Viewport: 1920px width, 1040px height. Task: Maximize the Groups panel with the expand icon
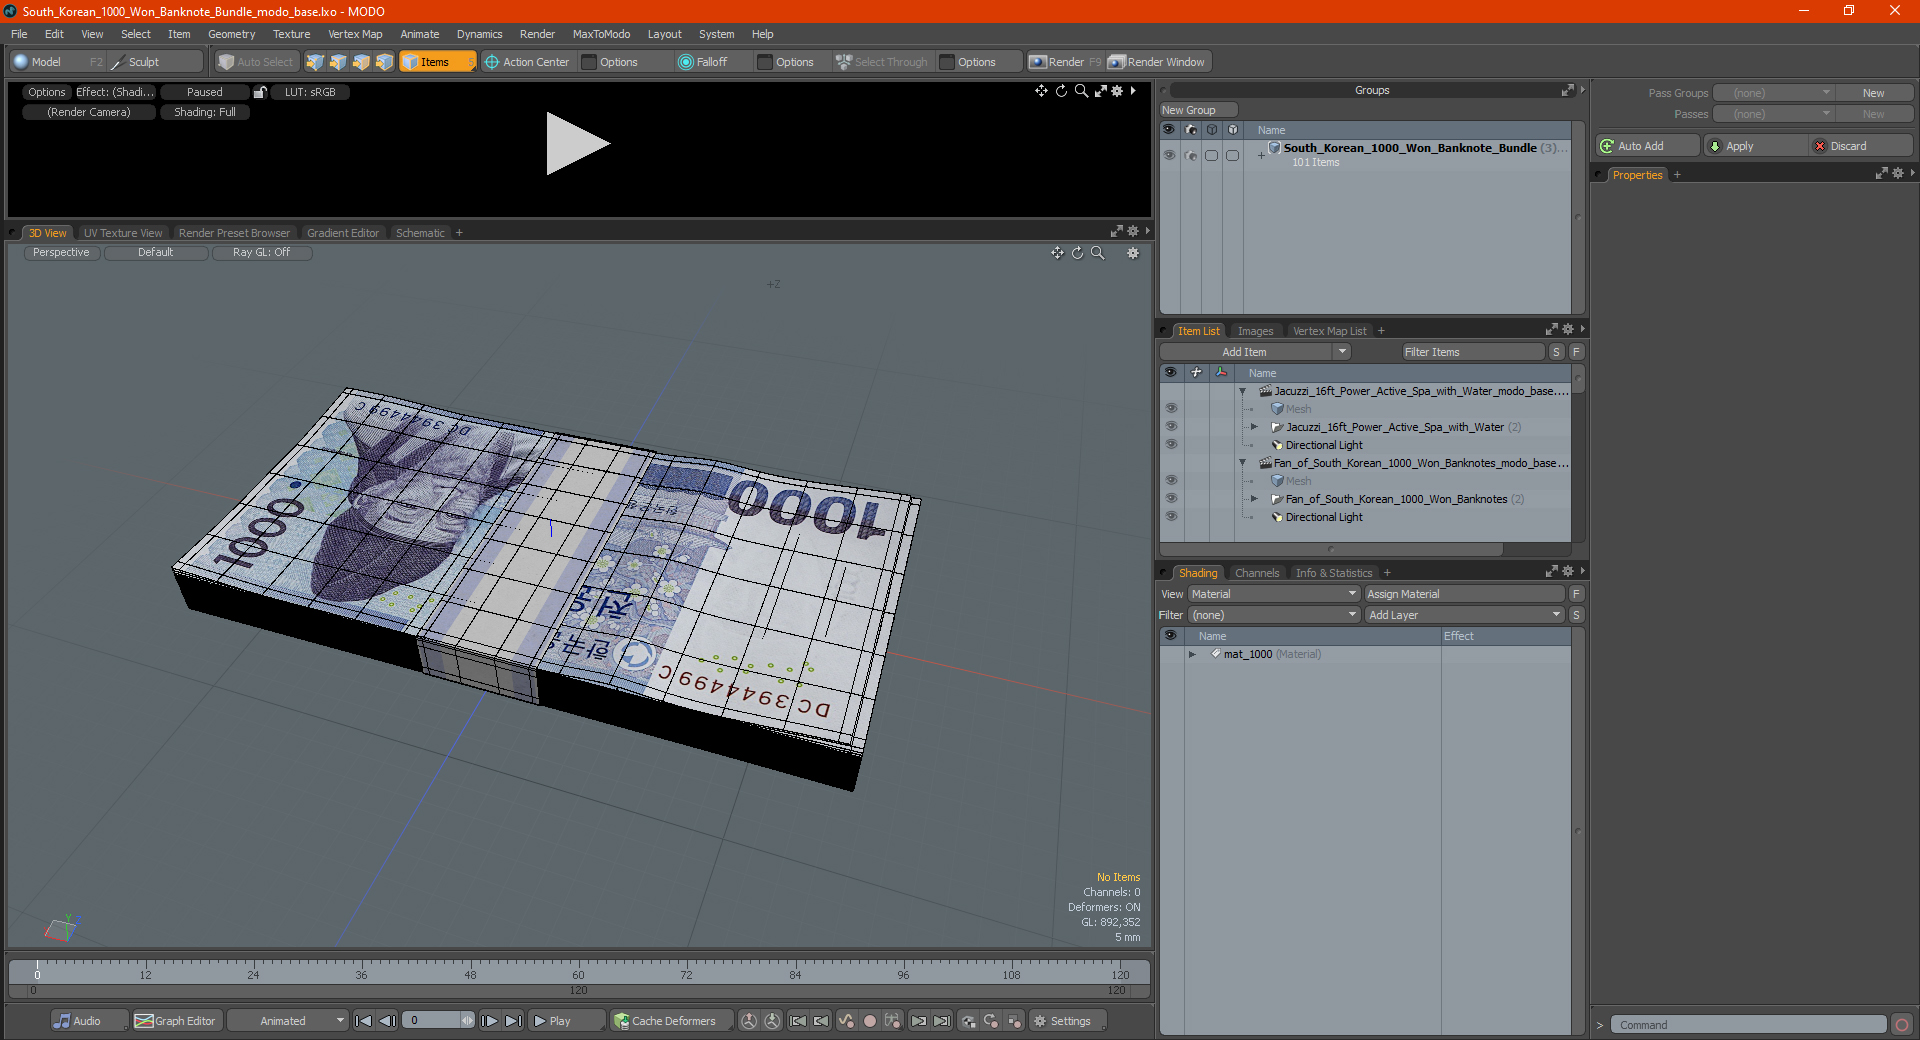point(1568,90)
